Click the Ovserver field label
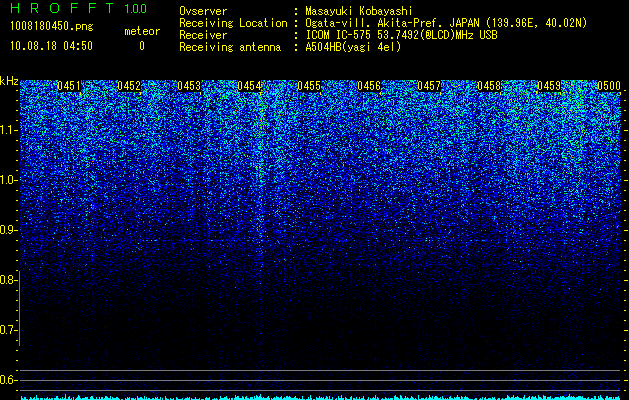This screenshot has height=400, width=629. (x=203, y=11)
